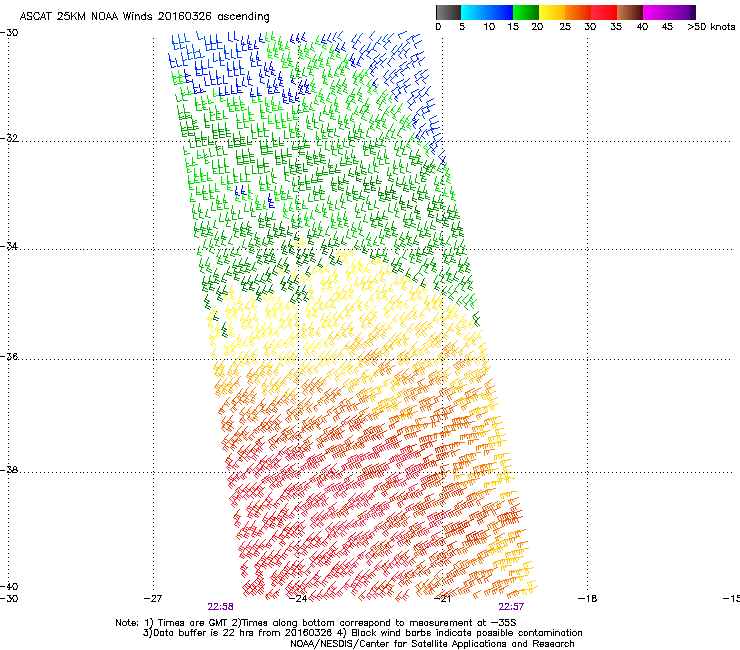The height and width of the screenshot is (650, 740).
Task: Click the note 'Black wind barbs indicate possible contamination'
Action: pyautogui.click(x=467, y=633)
